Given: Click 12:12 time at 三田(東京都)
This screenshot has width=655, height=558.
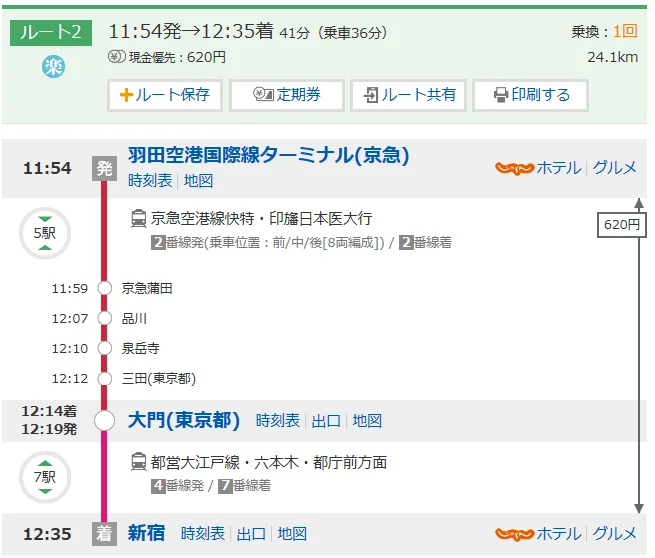Looking at the screenshot, I should [x=70, y=379].
